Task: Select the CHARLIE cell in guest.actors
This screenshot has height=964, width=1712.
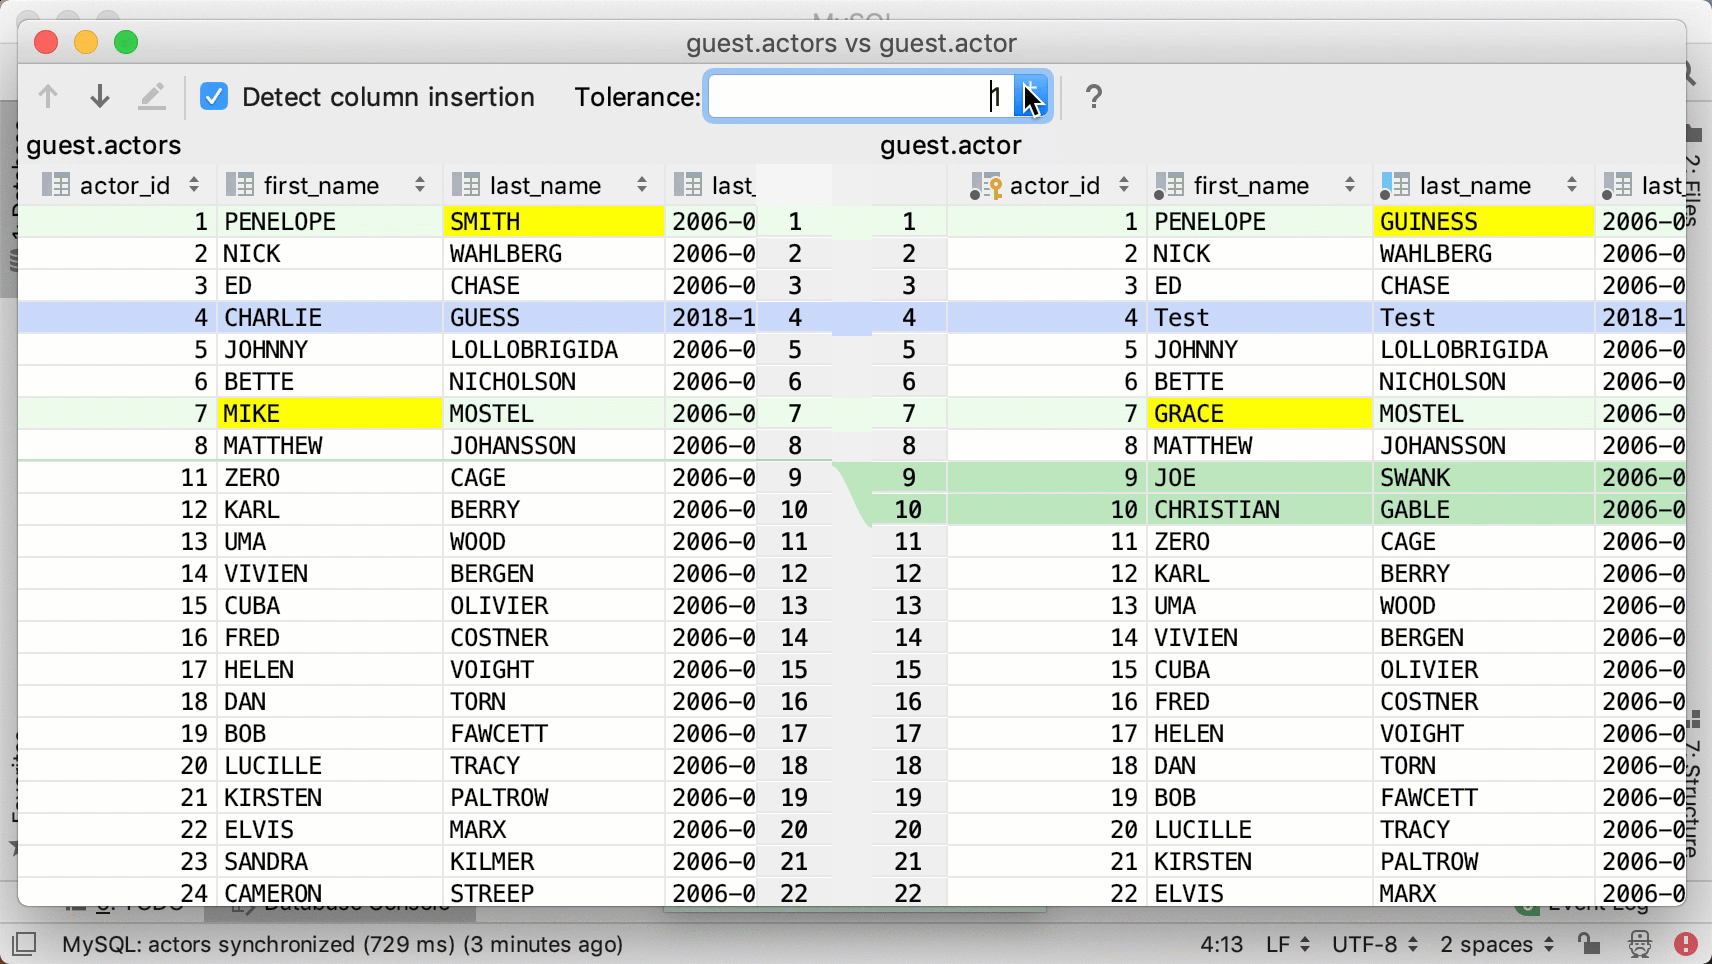Action: click(330, 318)
